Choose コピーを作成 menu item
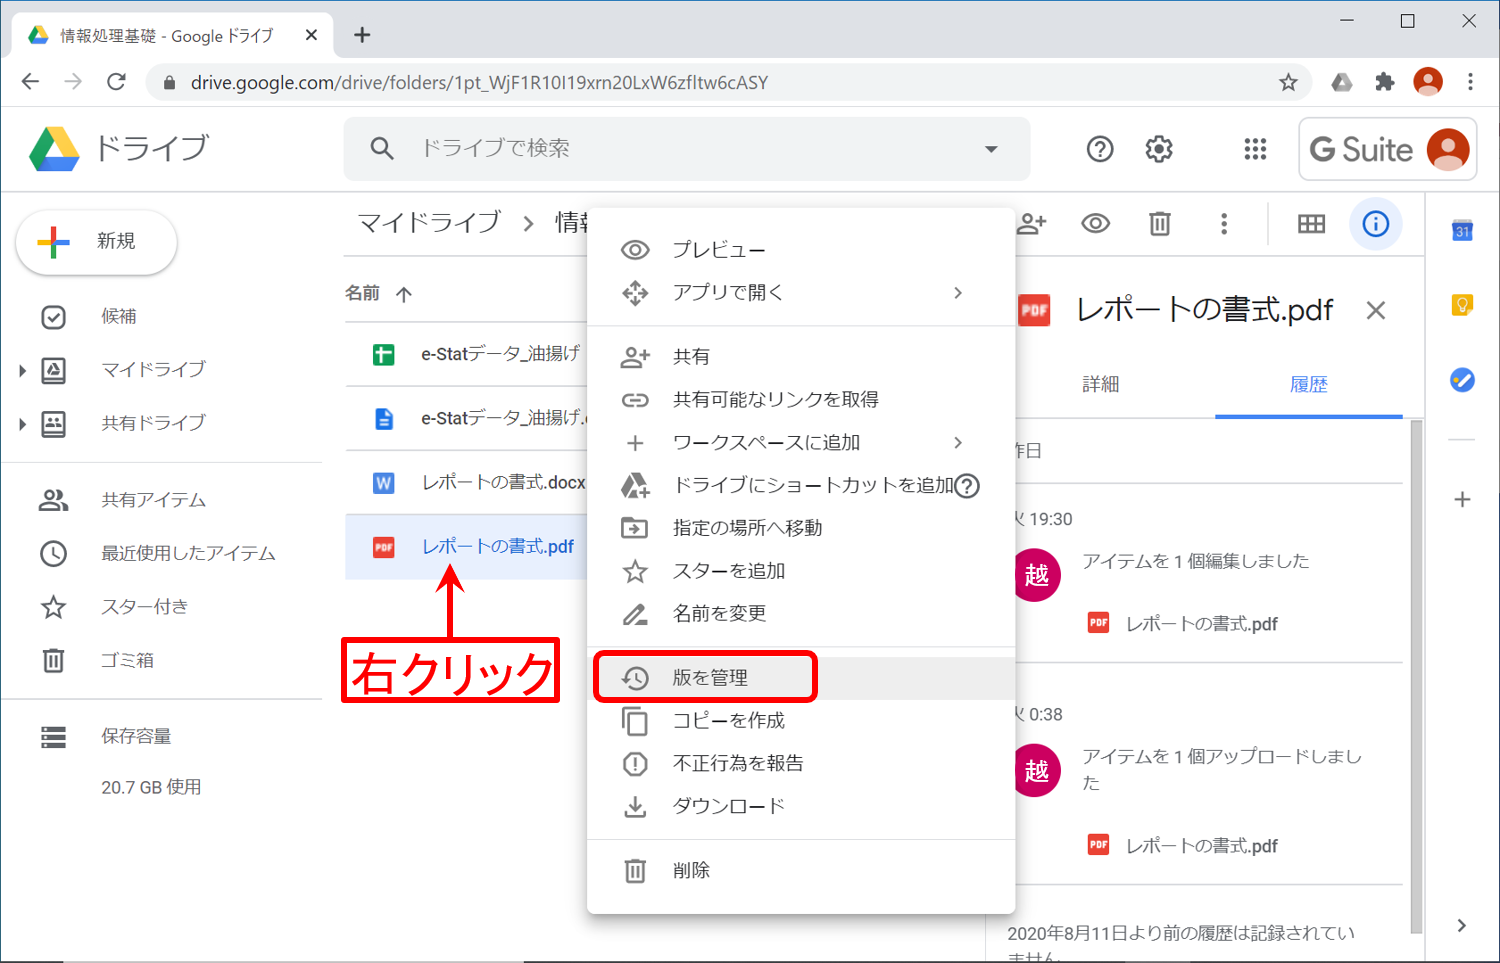 coord(801,721)
